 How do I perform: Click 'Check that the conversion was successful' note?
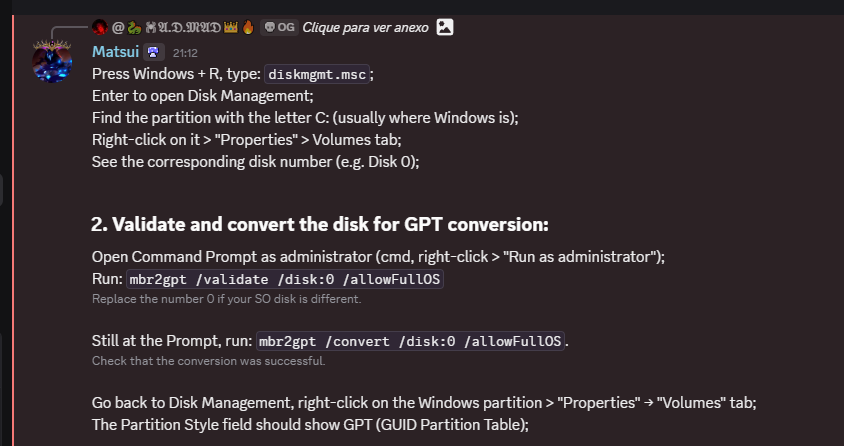[x=208, y=361]
